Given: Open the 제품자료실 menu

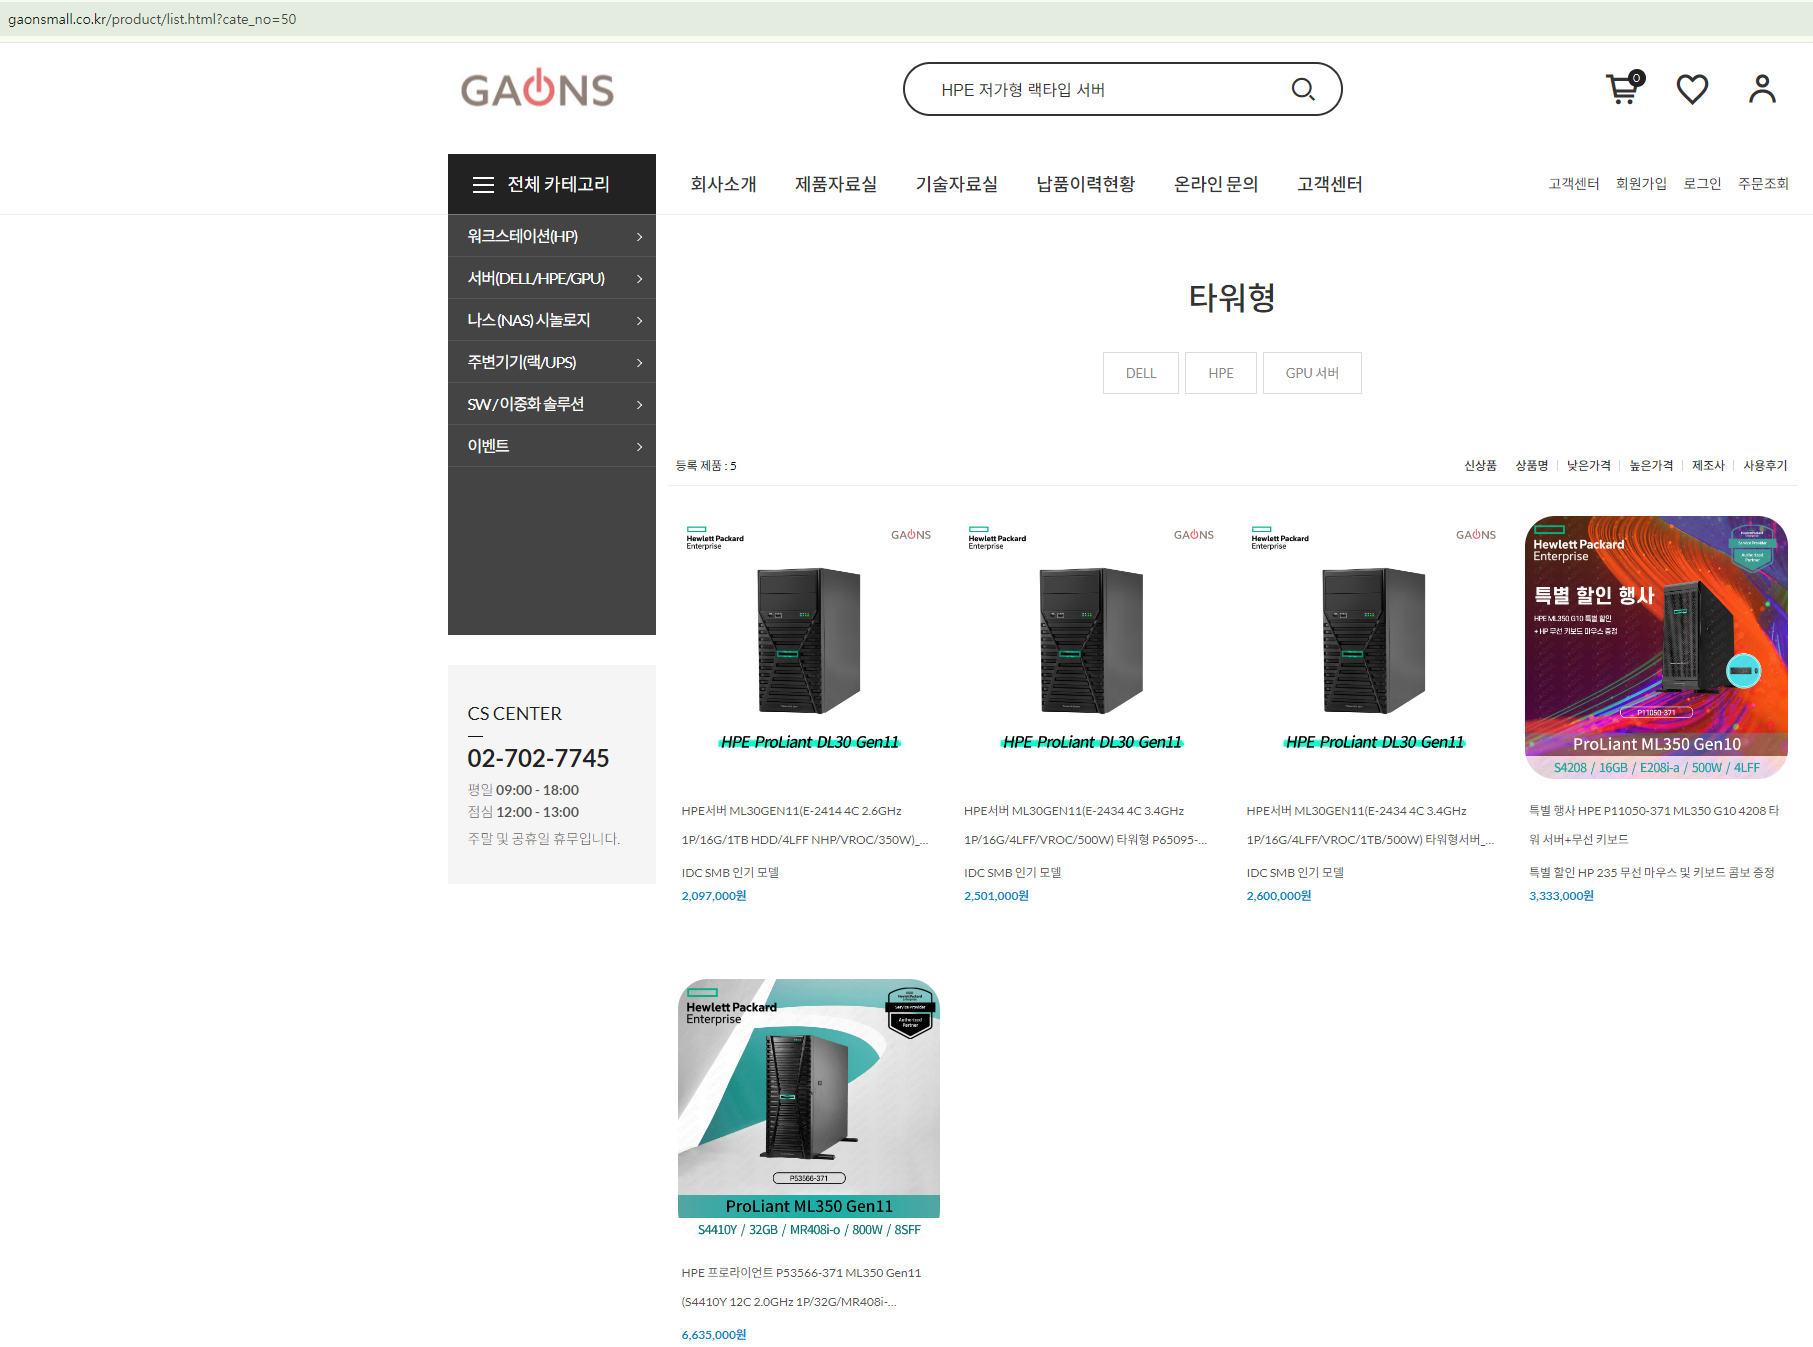Looking at the screenshot, I should pyautogui.click(x=836, y=184).
